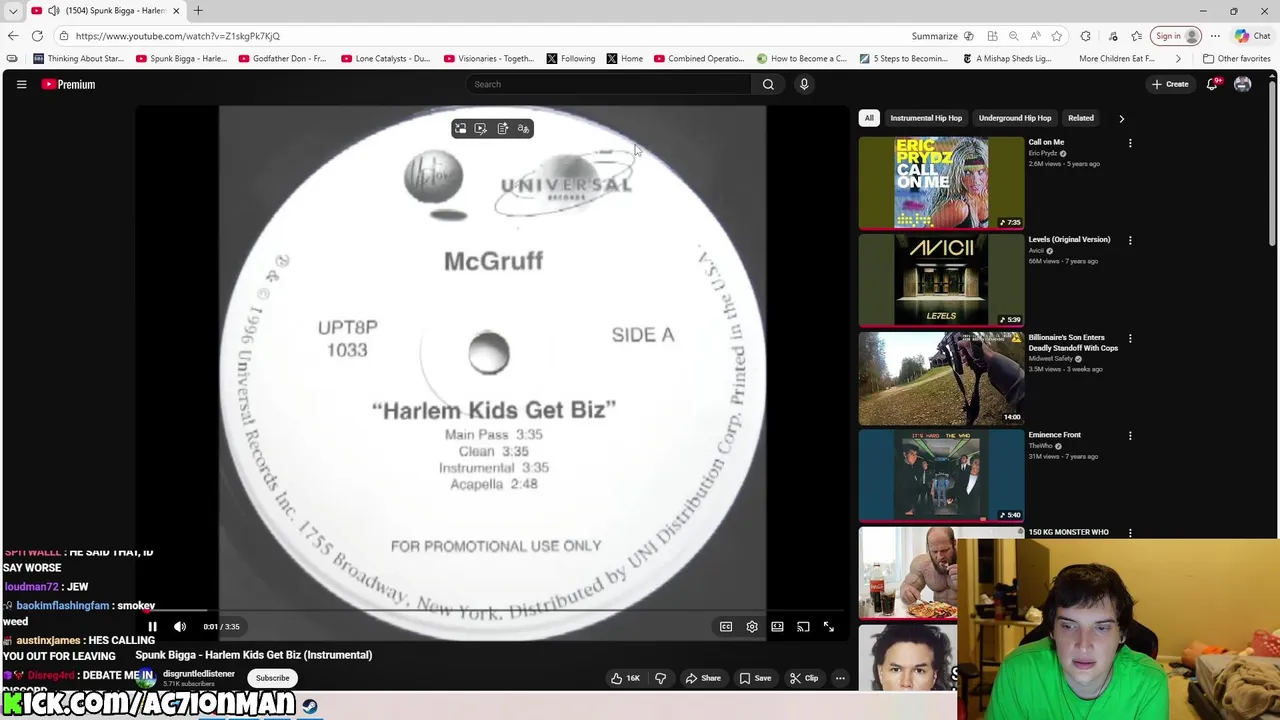The width and height of the screenshot is (1280, 720).
Task: Select the Instrumental Hip Hop chip
Action: [926, 118]
